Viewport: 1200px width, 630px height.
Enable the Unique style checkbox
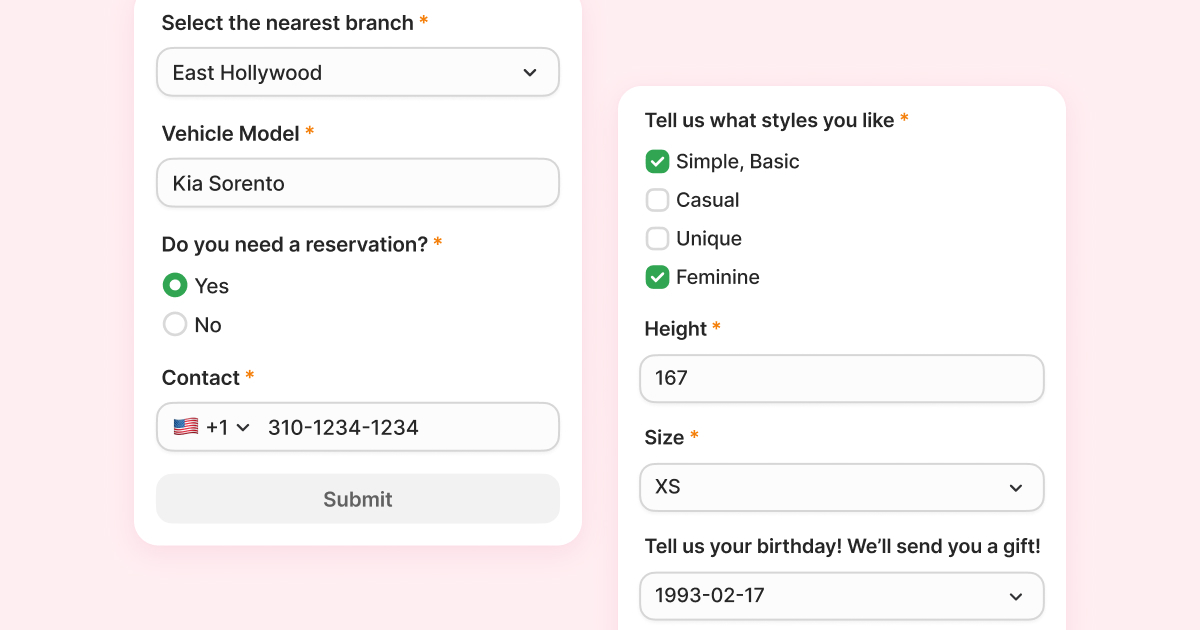point(657,239)
